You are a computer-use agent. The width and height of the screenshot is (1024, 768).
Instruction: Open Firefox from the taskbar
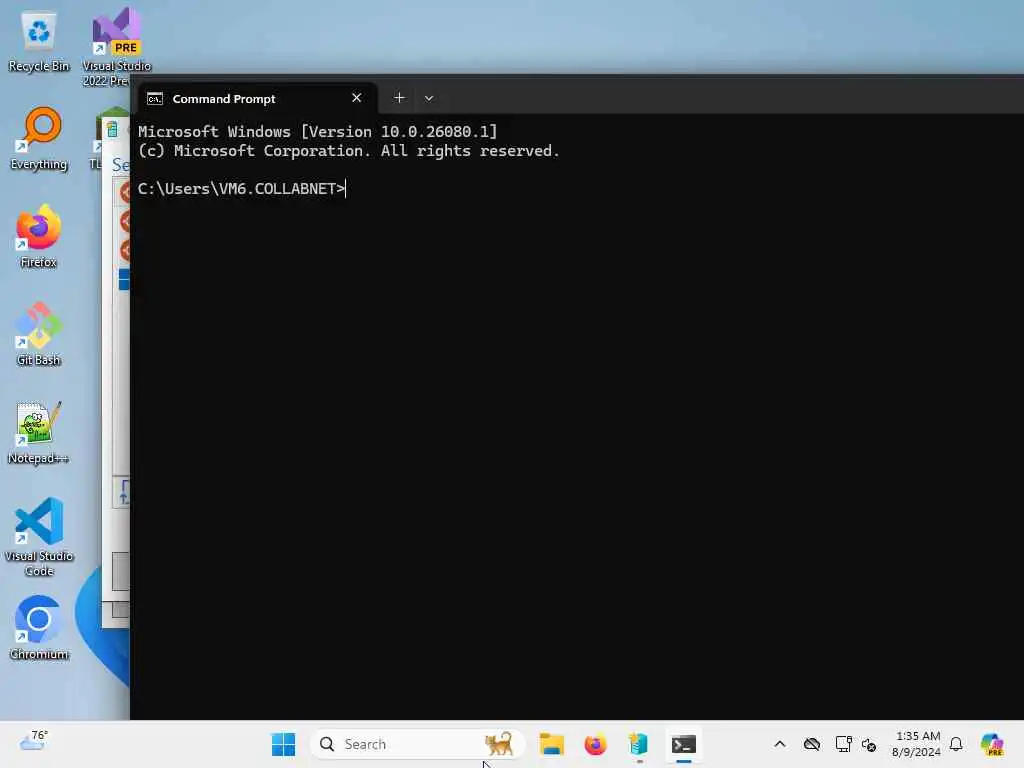point(595,744)
